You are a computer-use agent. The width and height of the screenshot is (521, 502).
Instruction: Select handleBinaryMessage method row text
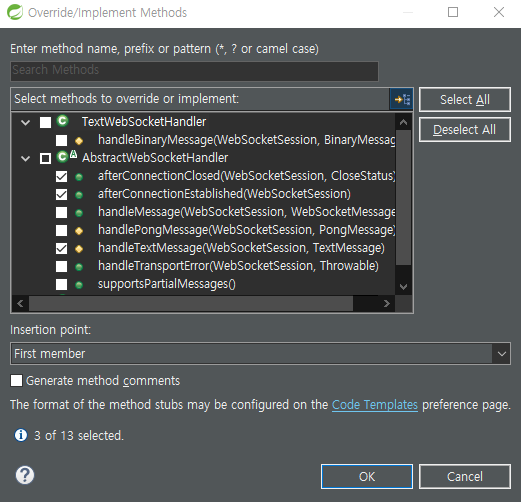click(247, 140)
